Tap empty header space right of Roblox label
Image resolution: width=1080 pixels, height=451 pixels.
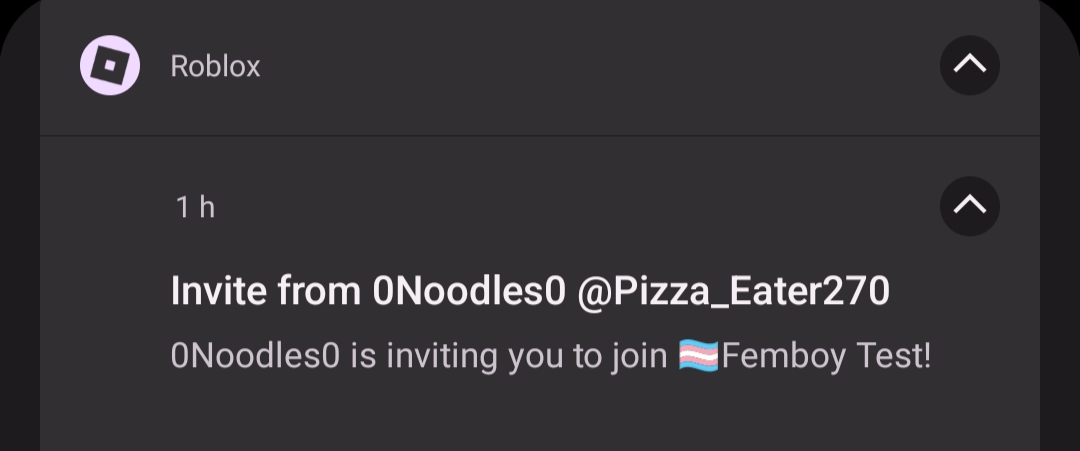point(600,66)
